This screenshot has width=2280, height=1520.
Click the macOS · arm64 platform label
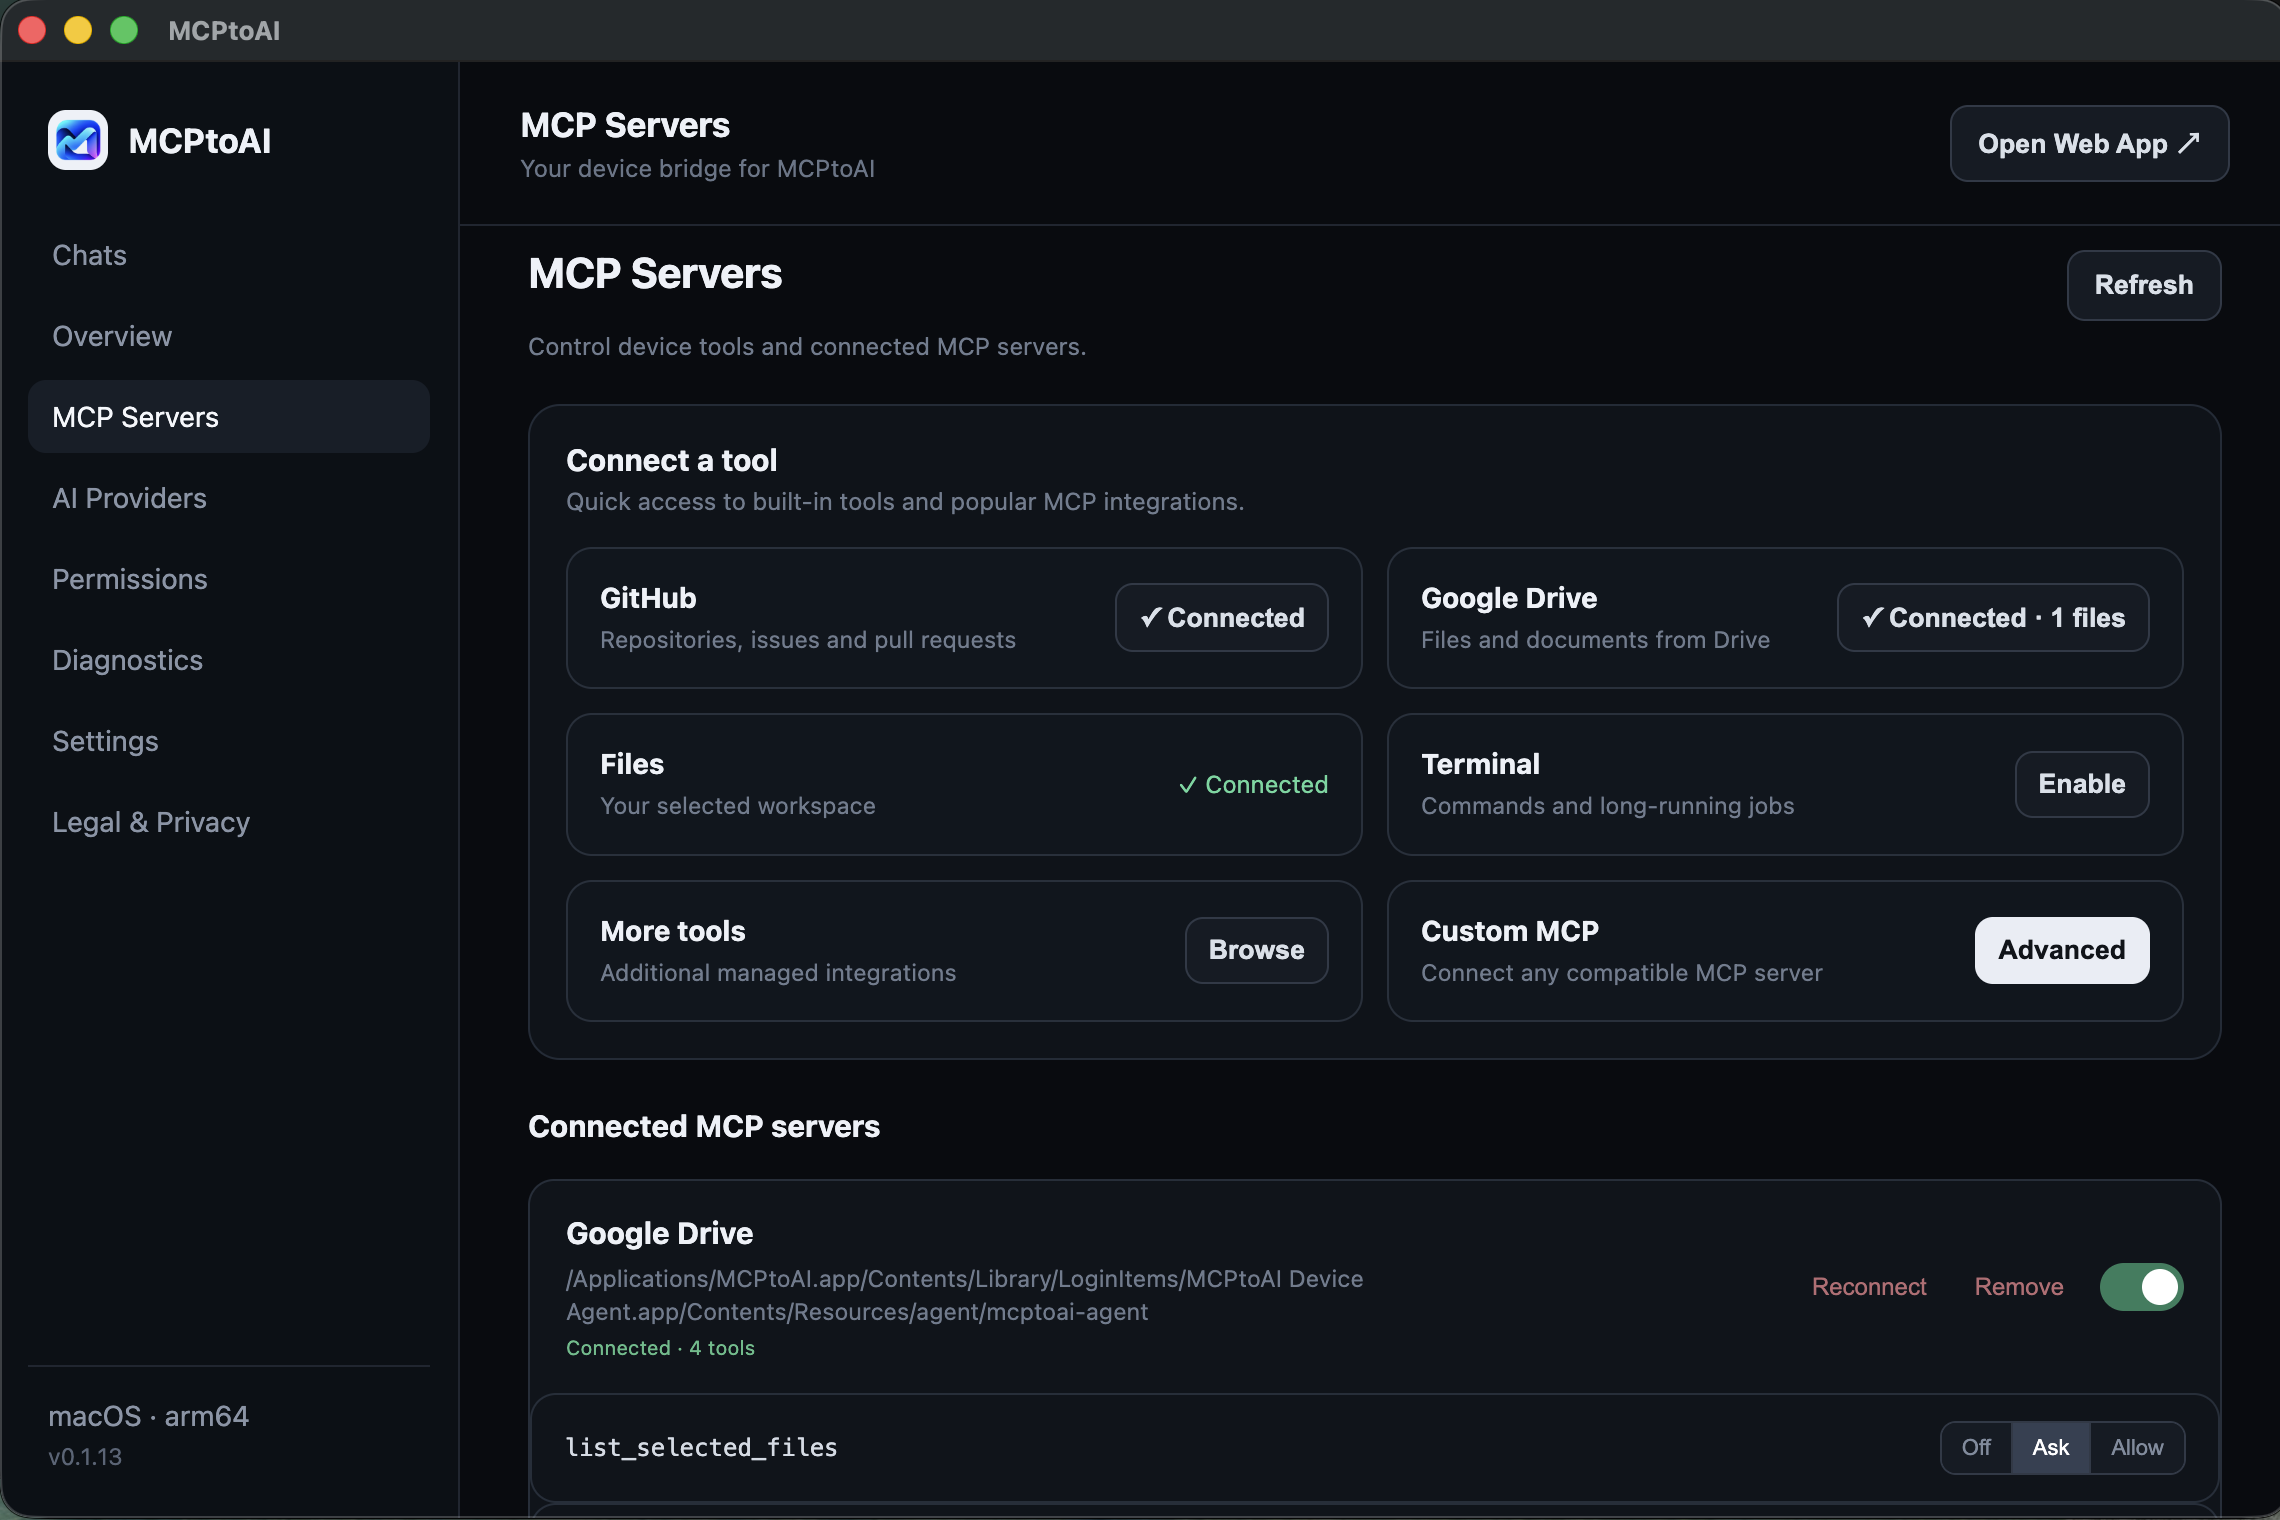click(x=149, y=1416)
